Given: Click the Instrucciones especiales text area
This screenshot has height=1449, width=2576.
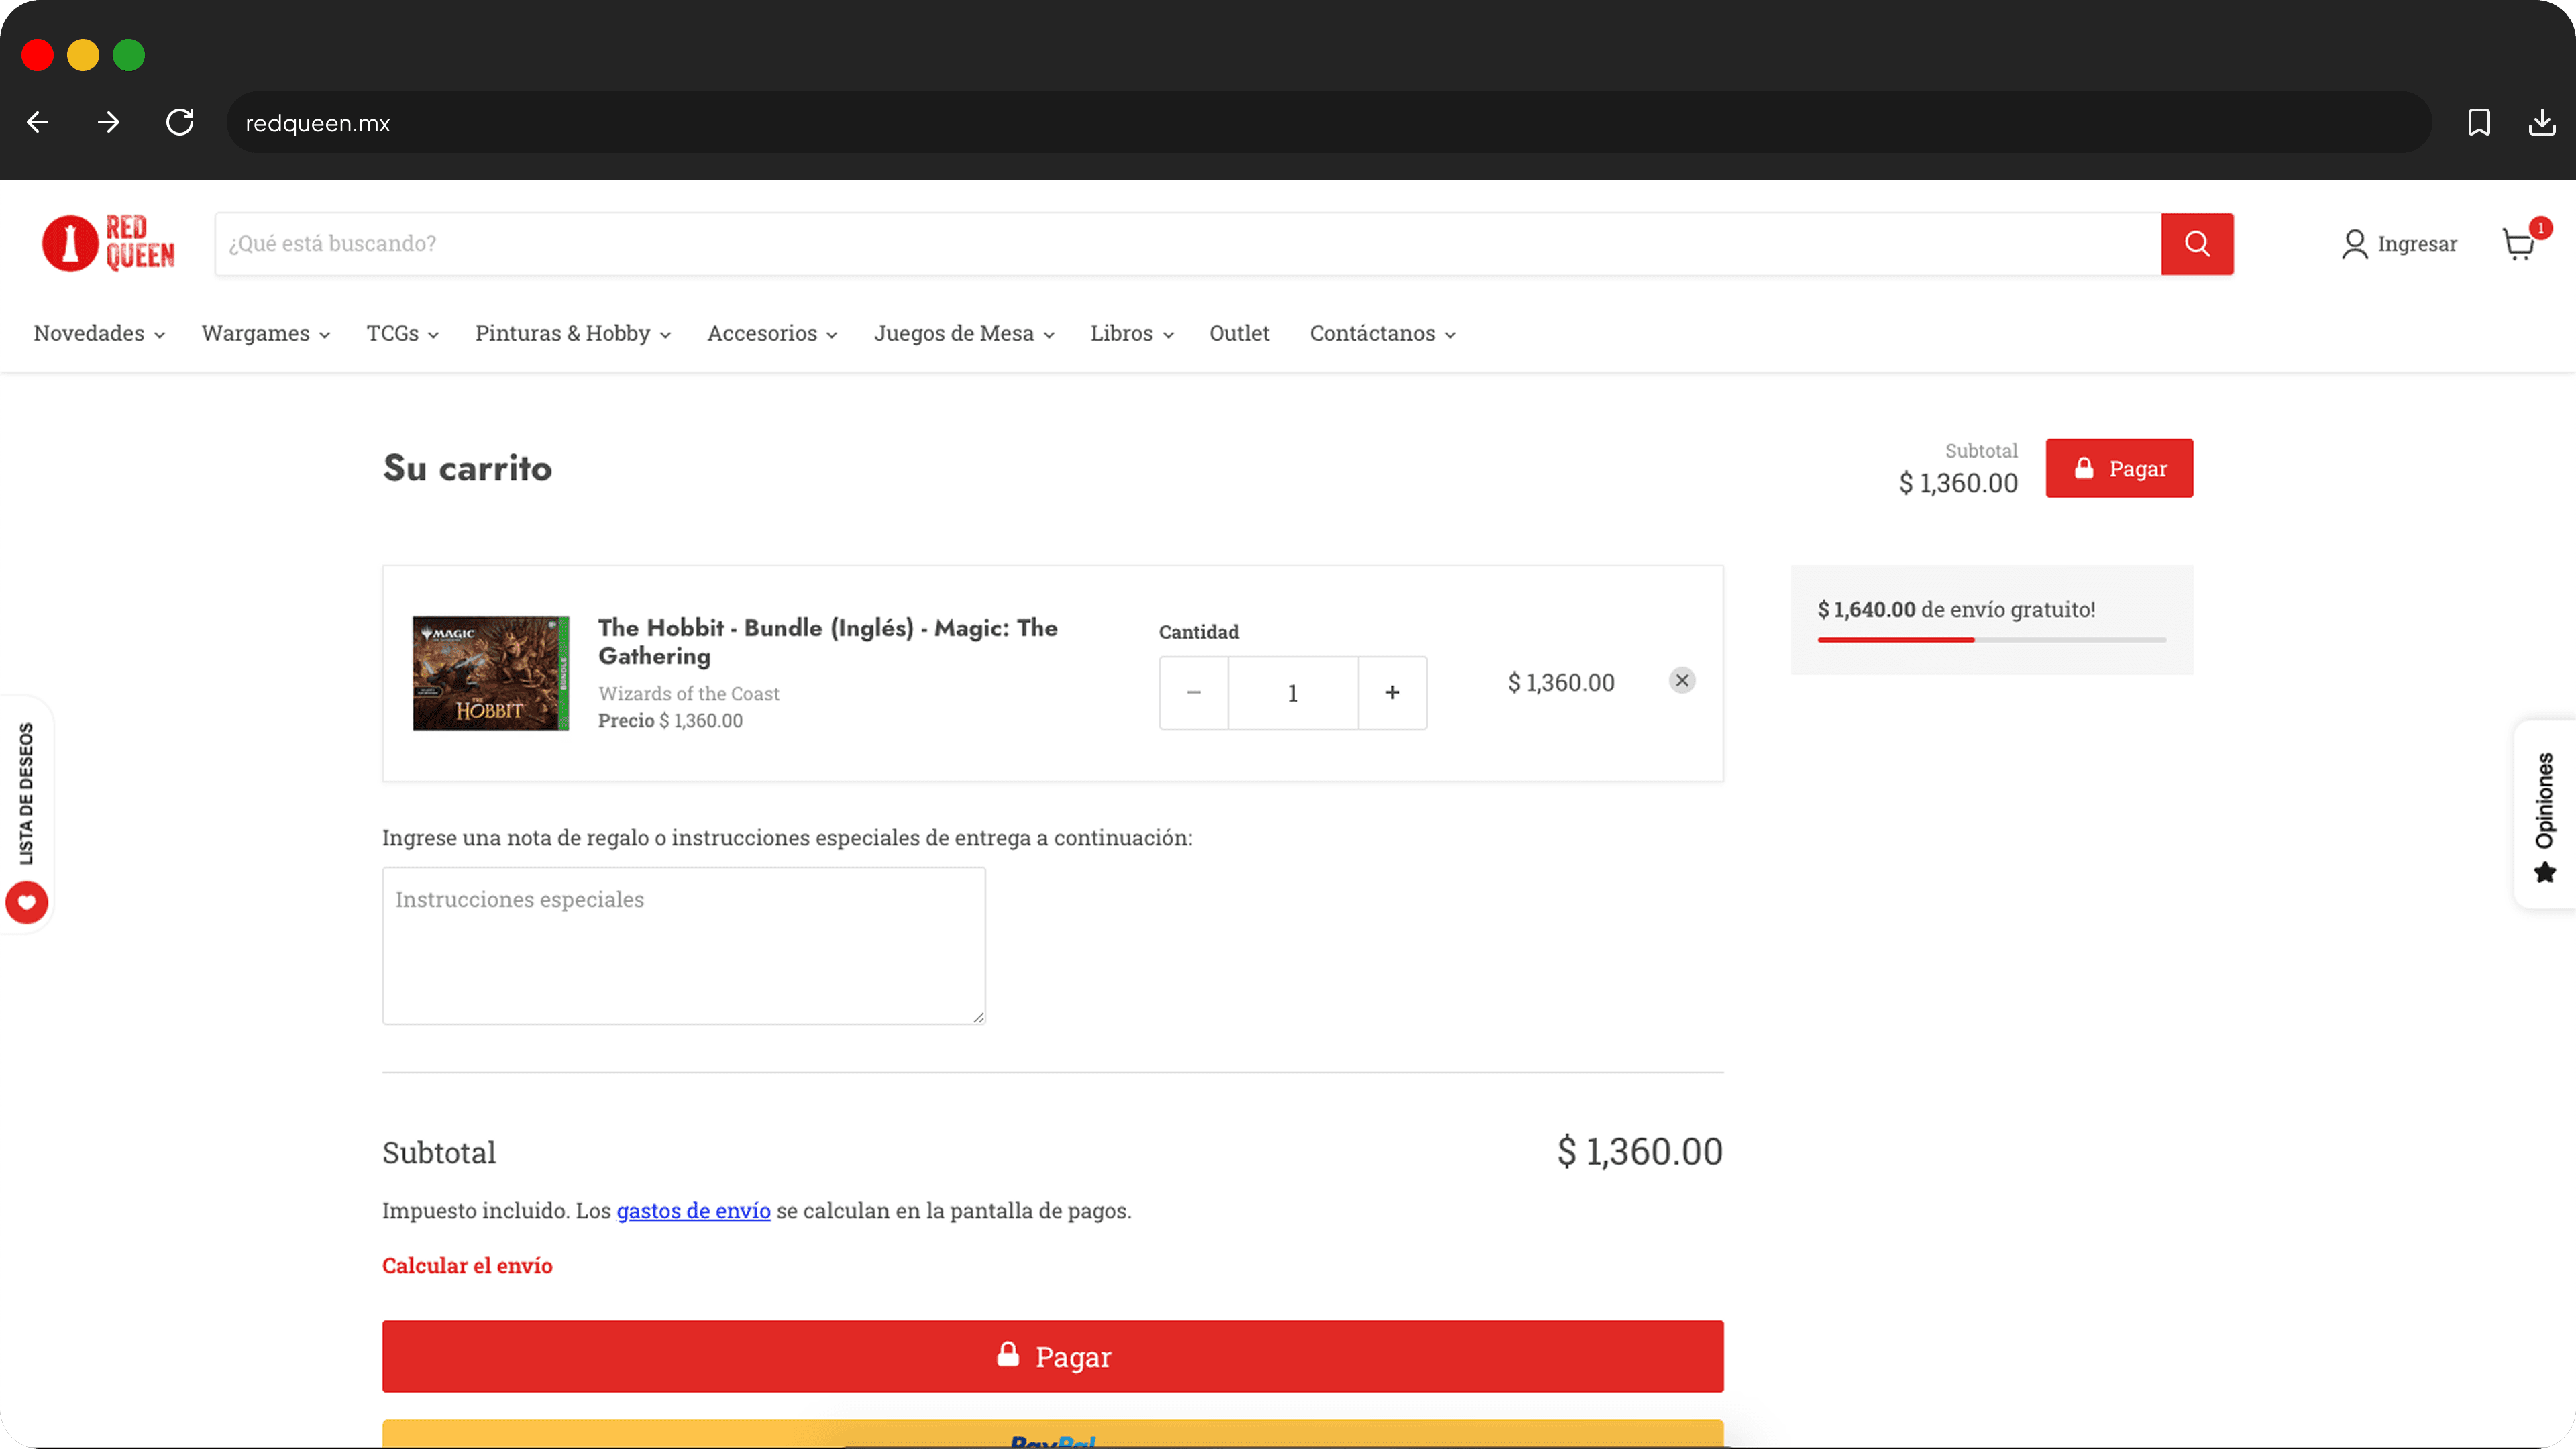Looking at the screenshot, I should tap(684, 945).
